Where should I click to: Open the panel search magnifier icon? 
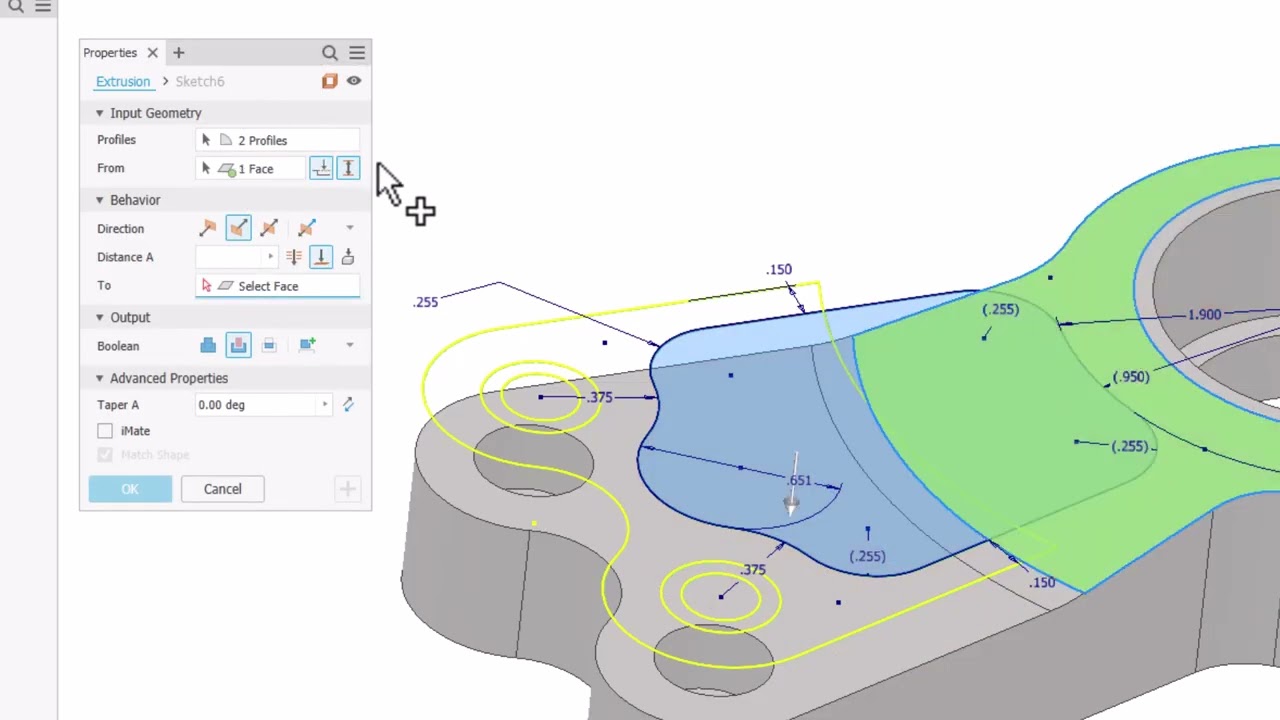(329, 53)
